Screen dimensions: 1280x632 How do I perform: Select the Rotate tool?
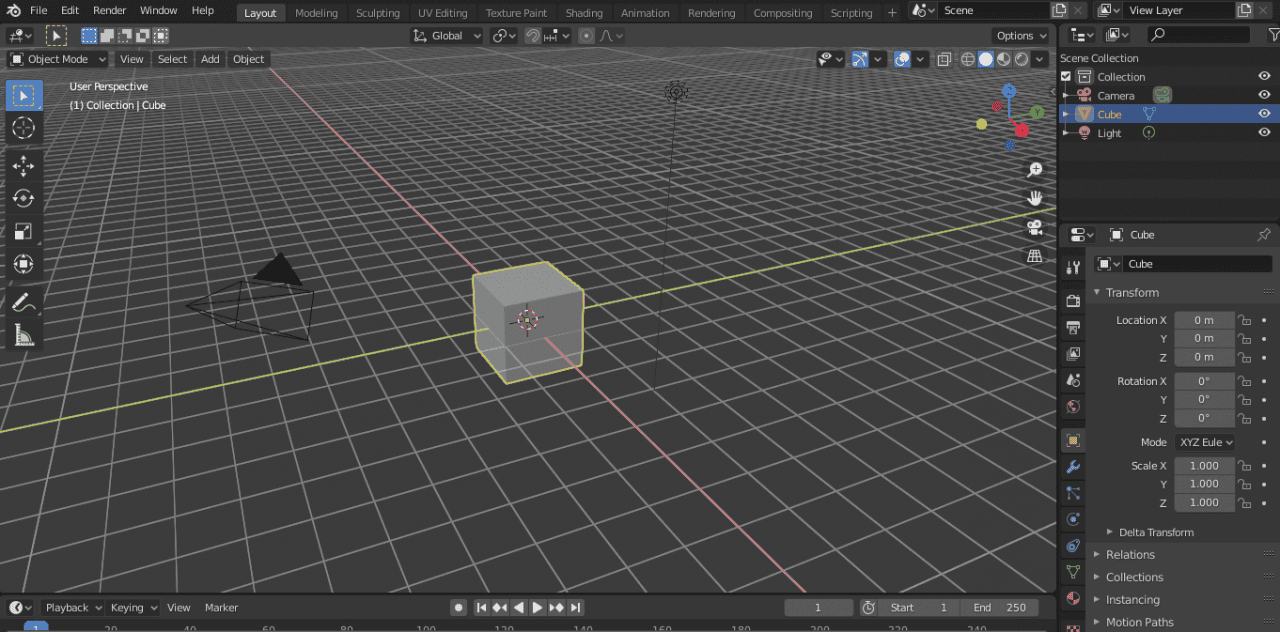tap(24, 199)
